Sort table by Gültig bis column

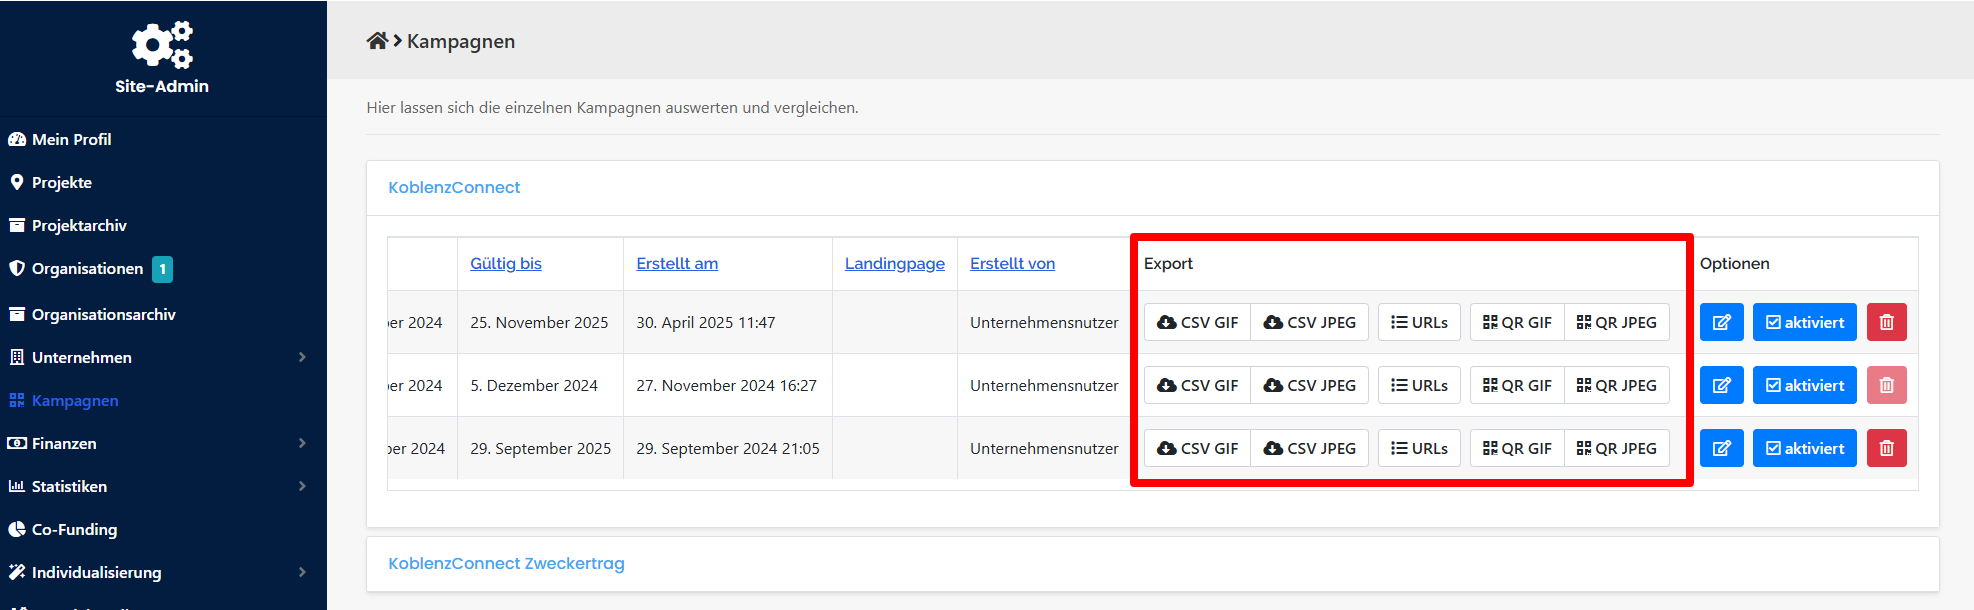(x=505, y=263)
